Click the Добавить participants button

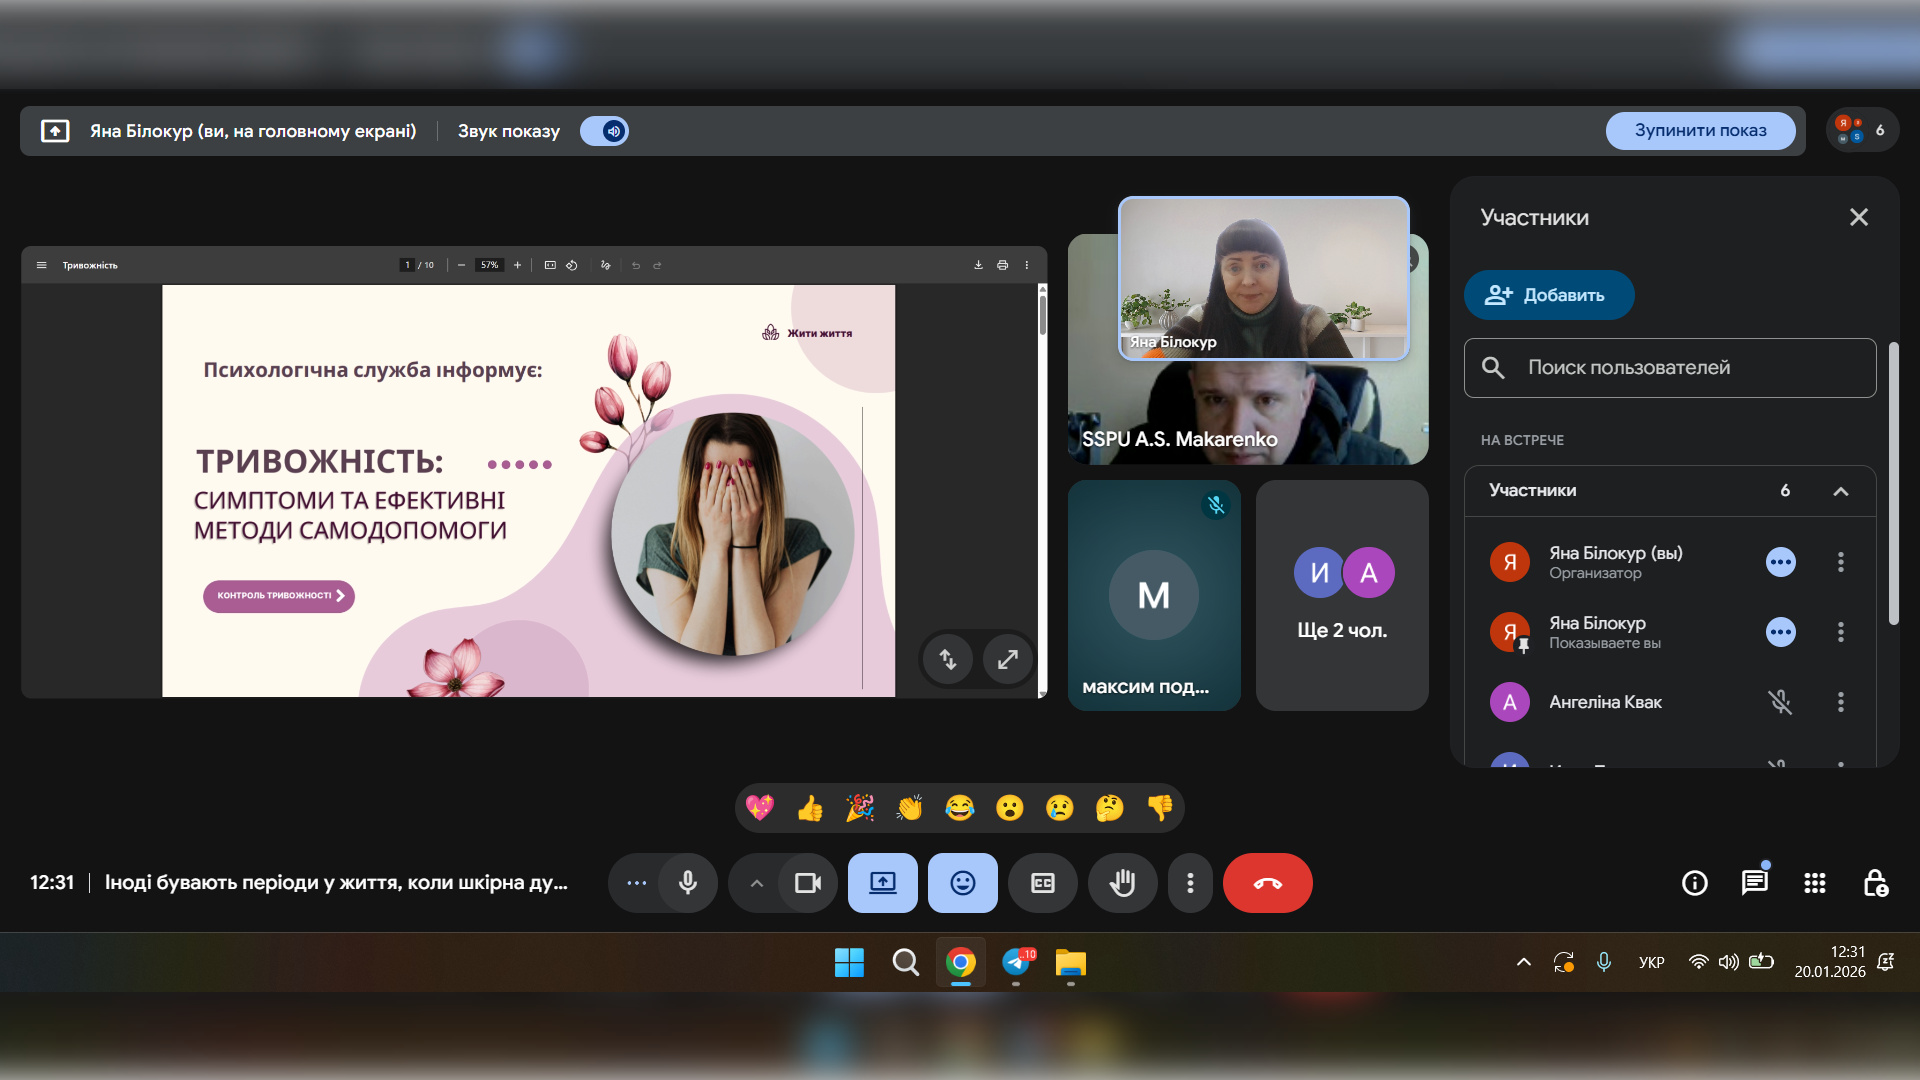(x=1548, y=295)
